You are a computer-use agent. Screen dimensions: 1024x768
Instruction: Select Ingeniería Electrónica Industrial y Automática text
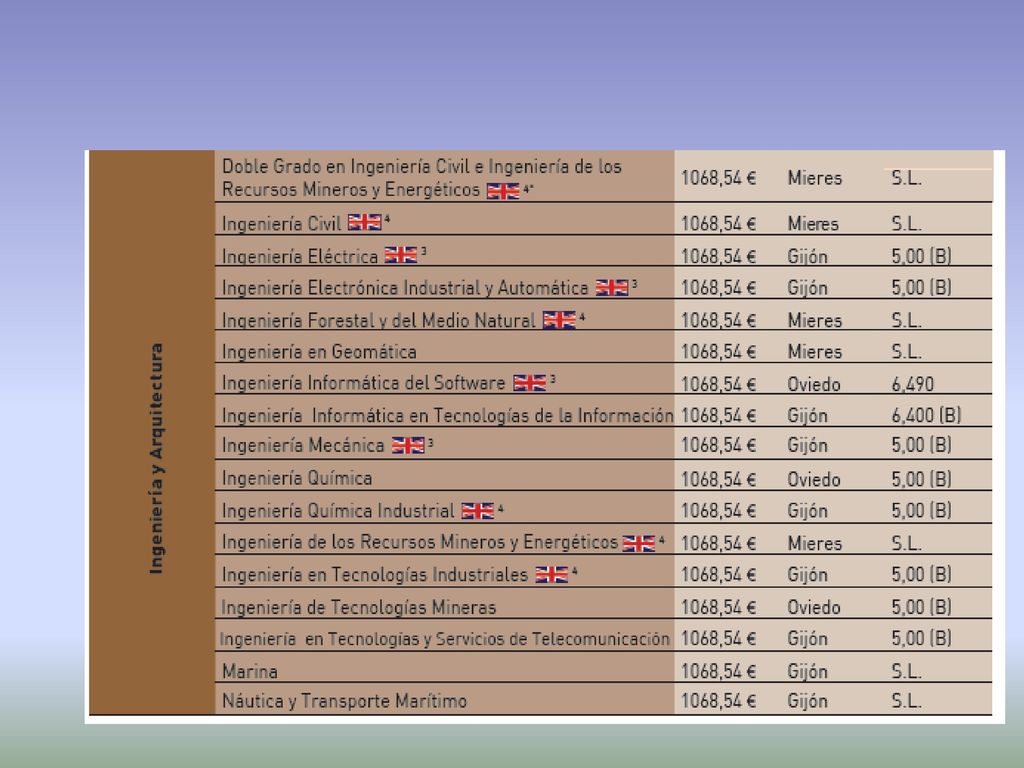click(405, 288)
